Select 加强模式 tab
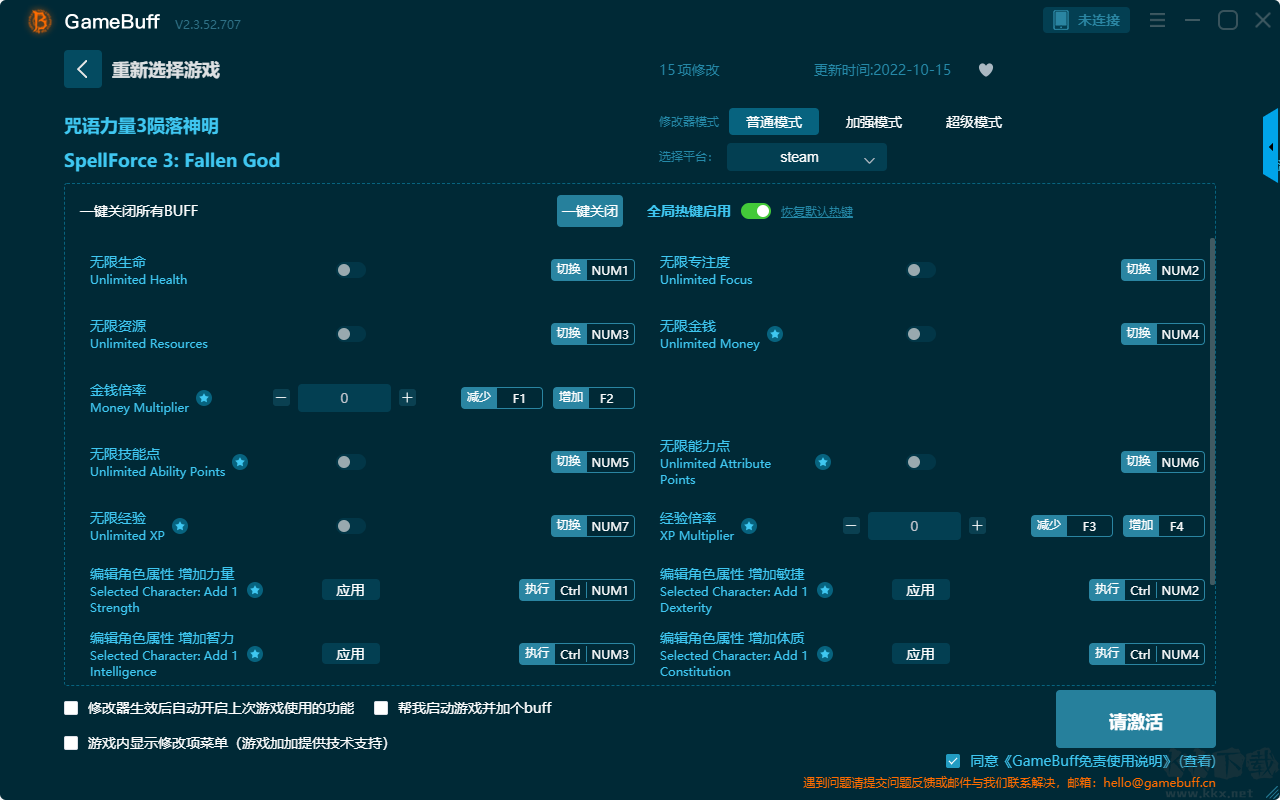 click(874, 122)
